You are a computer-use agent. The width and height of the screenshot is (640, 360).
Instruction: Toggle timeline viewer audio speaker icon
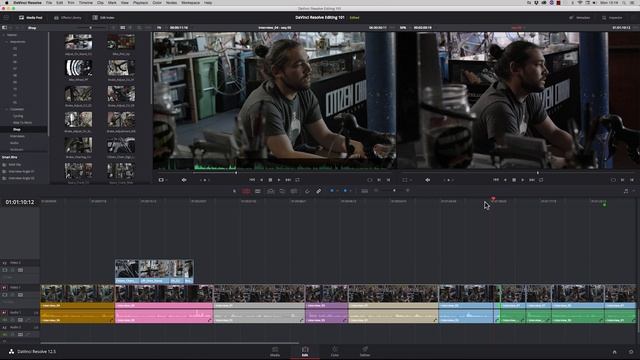pyautogui.click(x=427, y=180)
